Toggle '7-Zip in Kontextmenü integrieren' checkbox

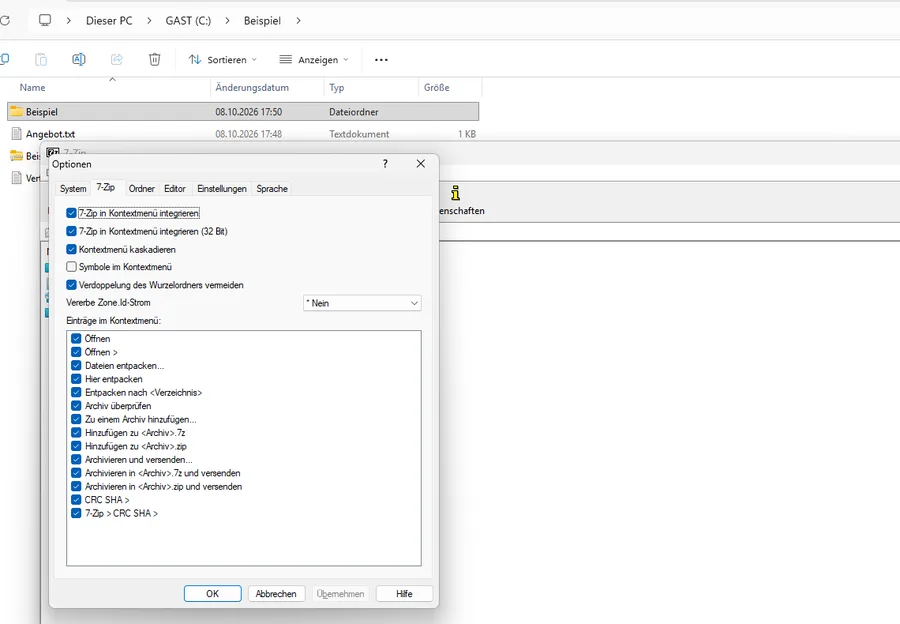(71, 213)
